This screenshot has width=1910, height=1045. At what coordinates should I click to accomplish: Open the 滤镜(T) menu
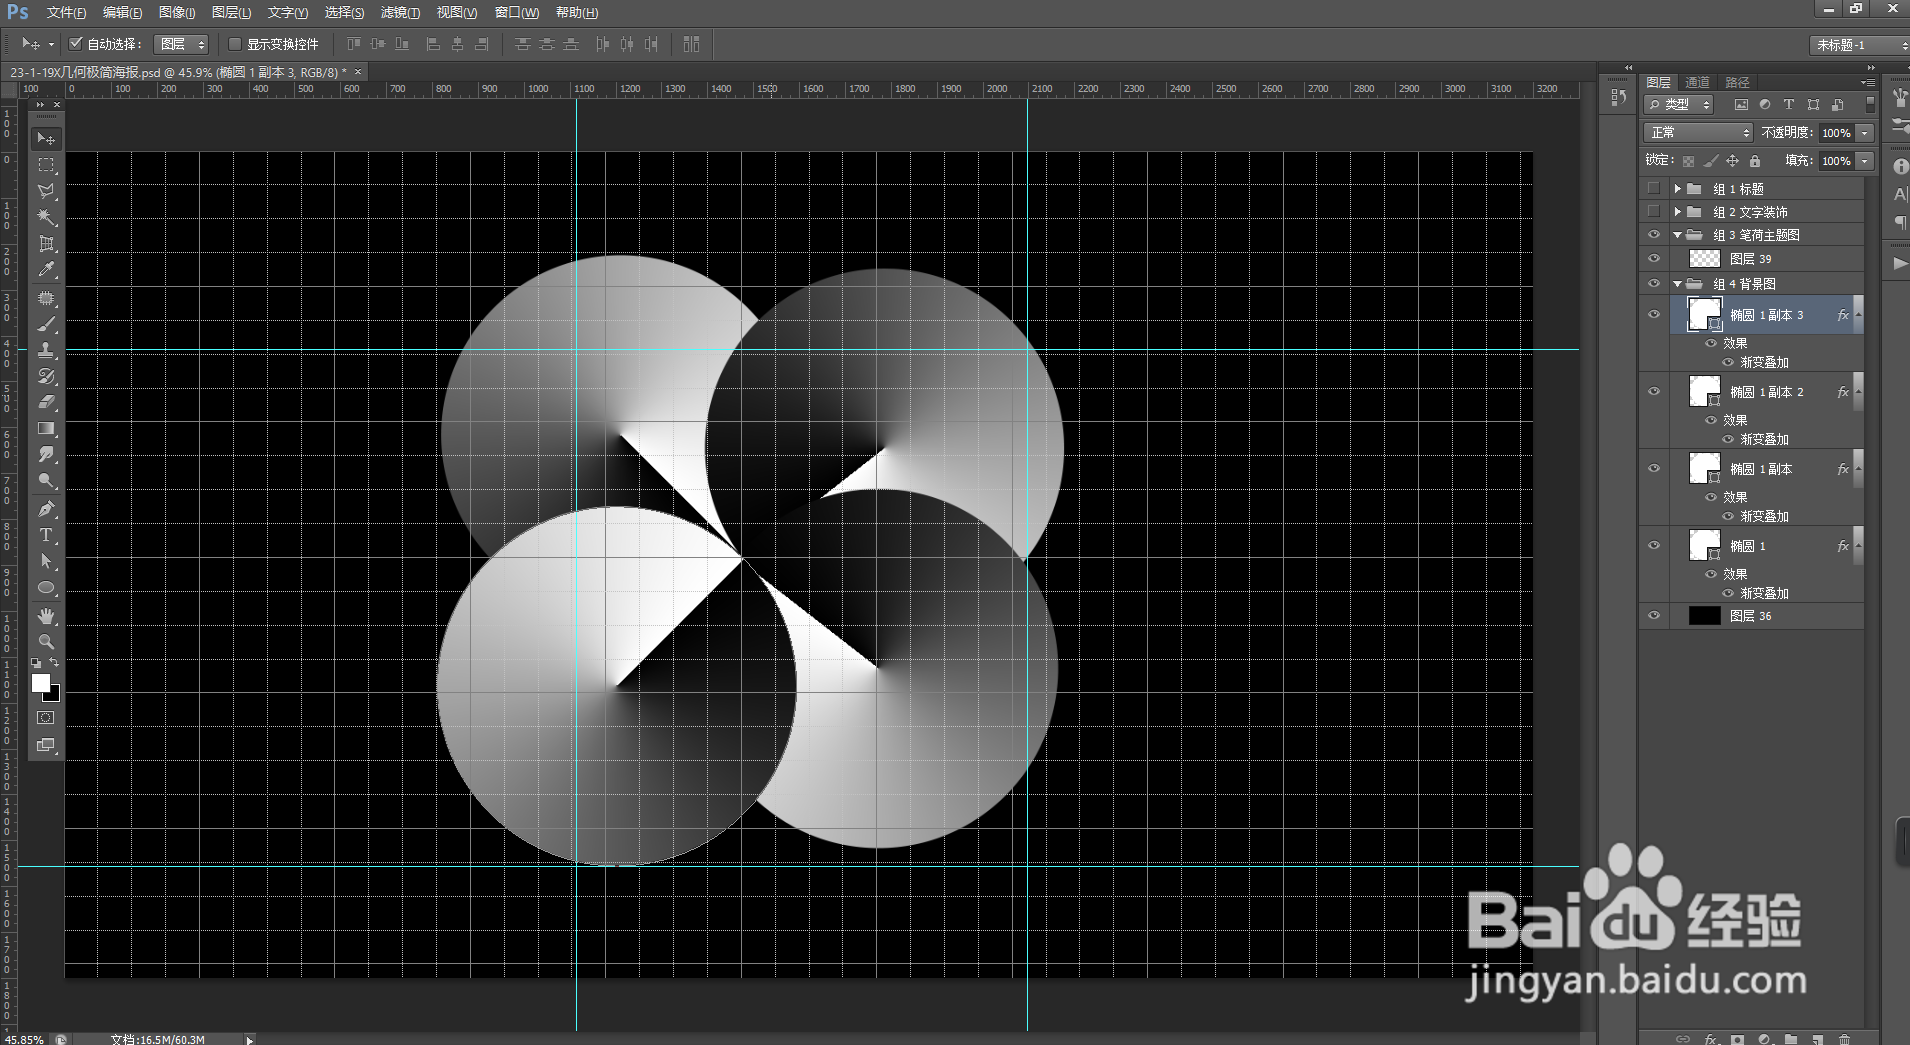pyautogui.click(x=400, y=12)
